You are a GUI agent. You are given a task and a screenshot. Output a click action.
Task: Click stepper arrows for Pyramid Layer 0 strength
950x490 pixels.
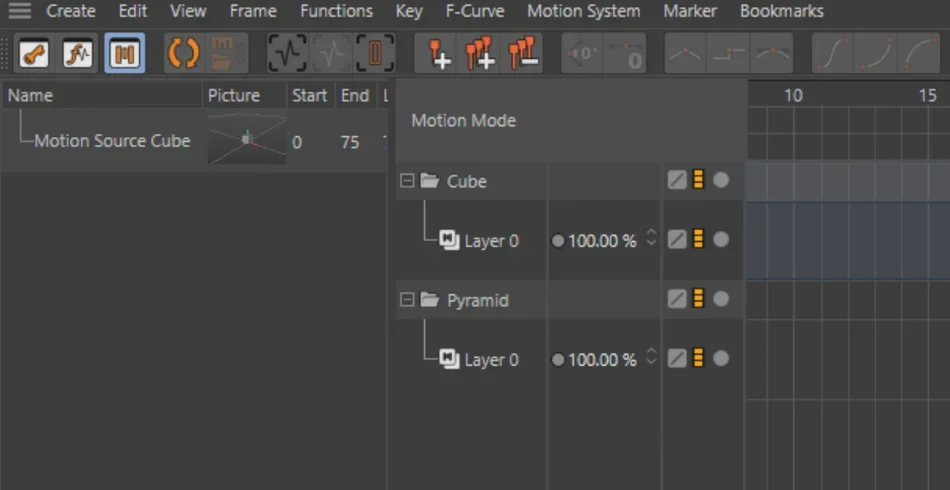pos(651,356)
